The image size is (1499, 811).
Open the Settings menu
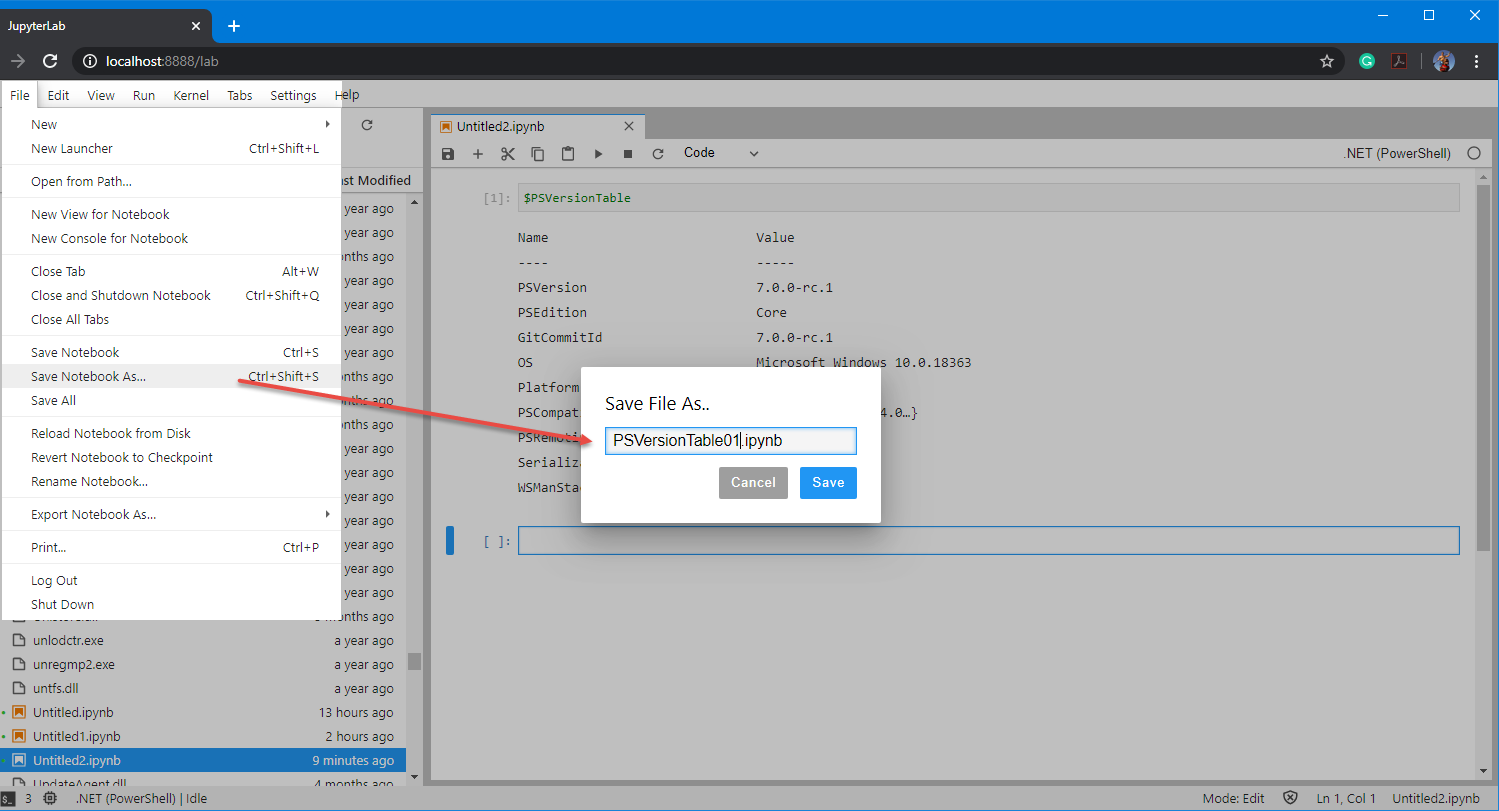point(293,96)
